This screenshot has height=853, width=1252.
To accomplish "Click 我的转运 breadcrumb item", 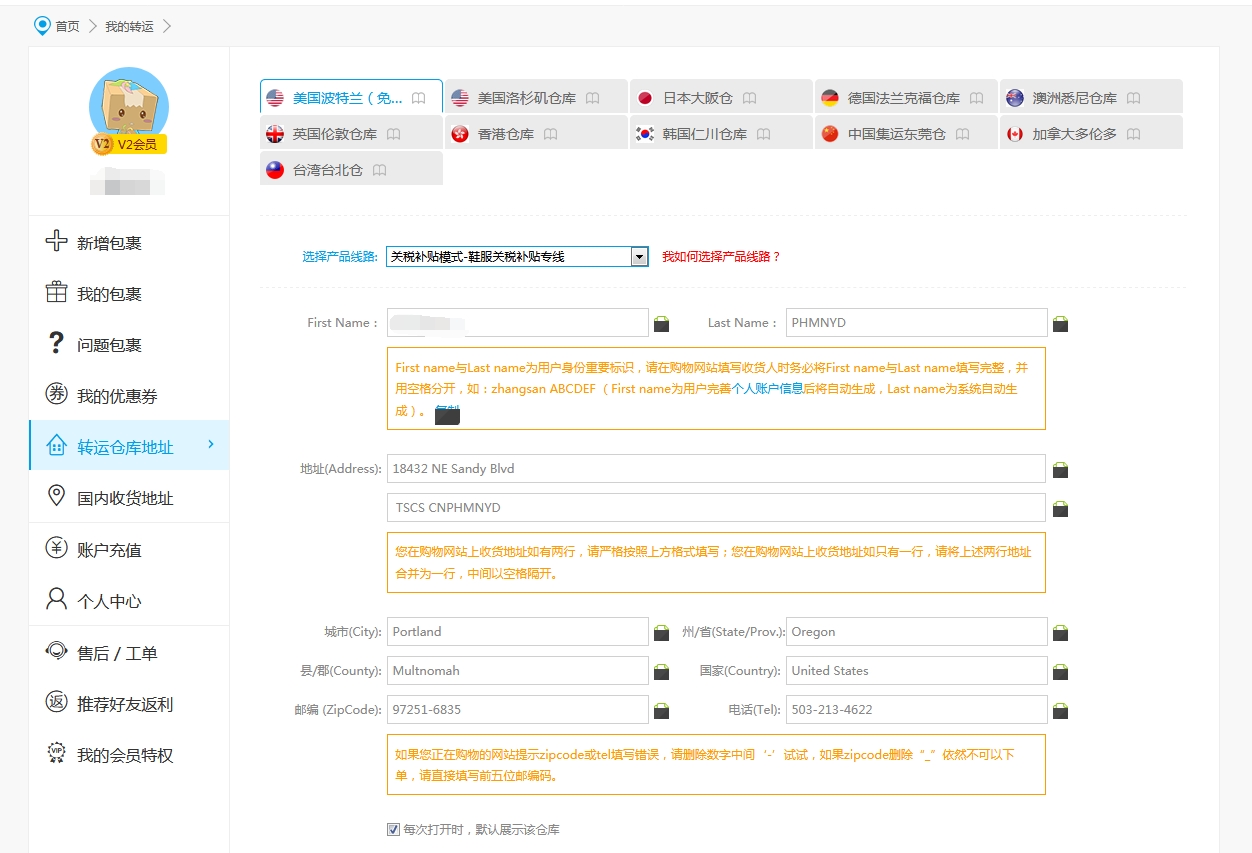I will [x=129, y=26].
